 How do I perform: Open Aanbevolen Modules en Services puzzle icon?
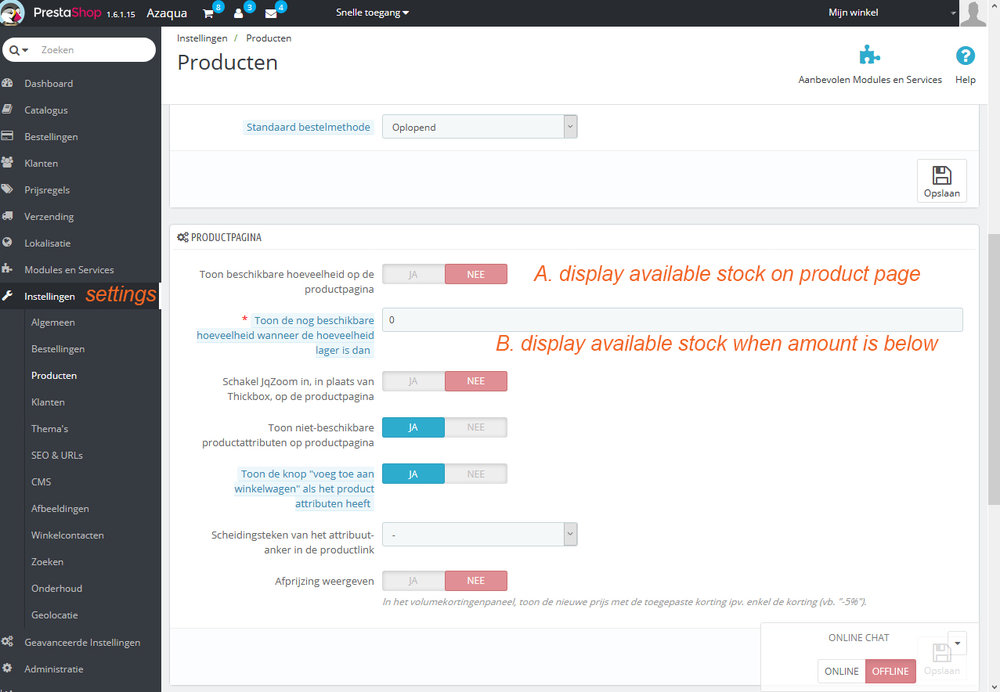pyautogui.click(x=869, y=55)
